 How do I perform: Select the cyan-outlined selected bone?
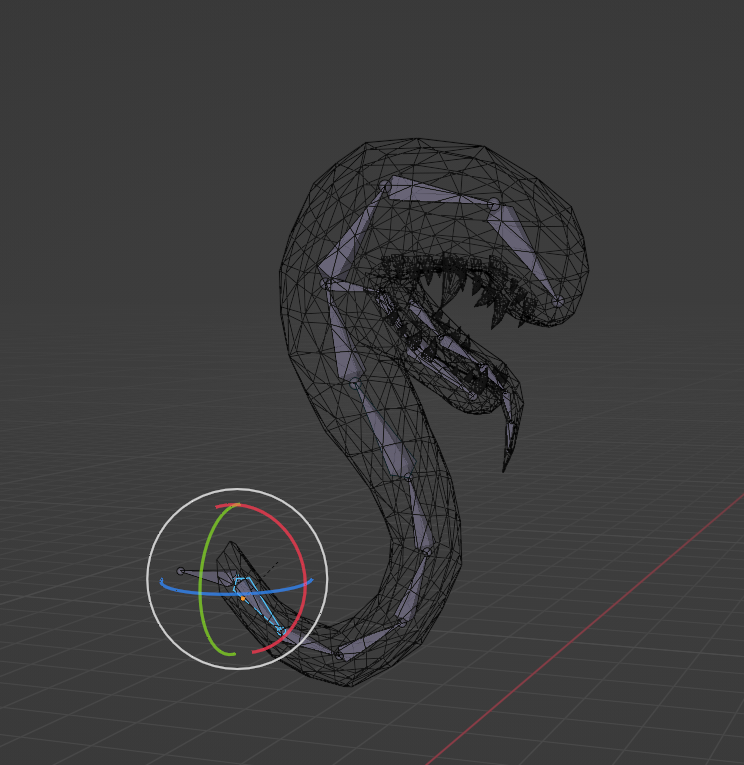coord(259,606)
